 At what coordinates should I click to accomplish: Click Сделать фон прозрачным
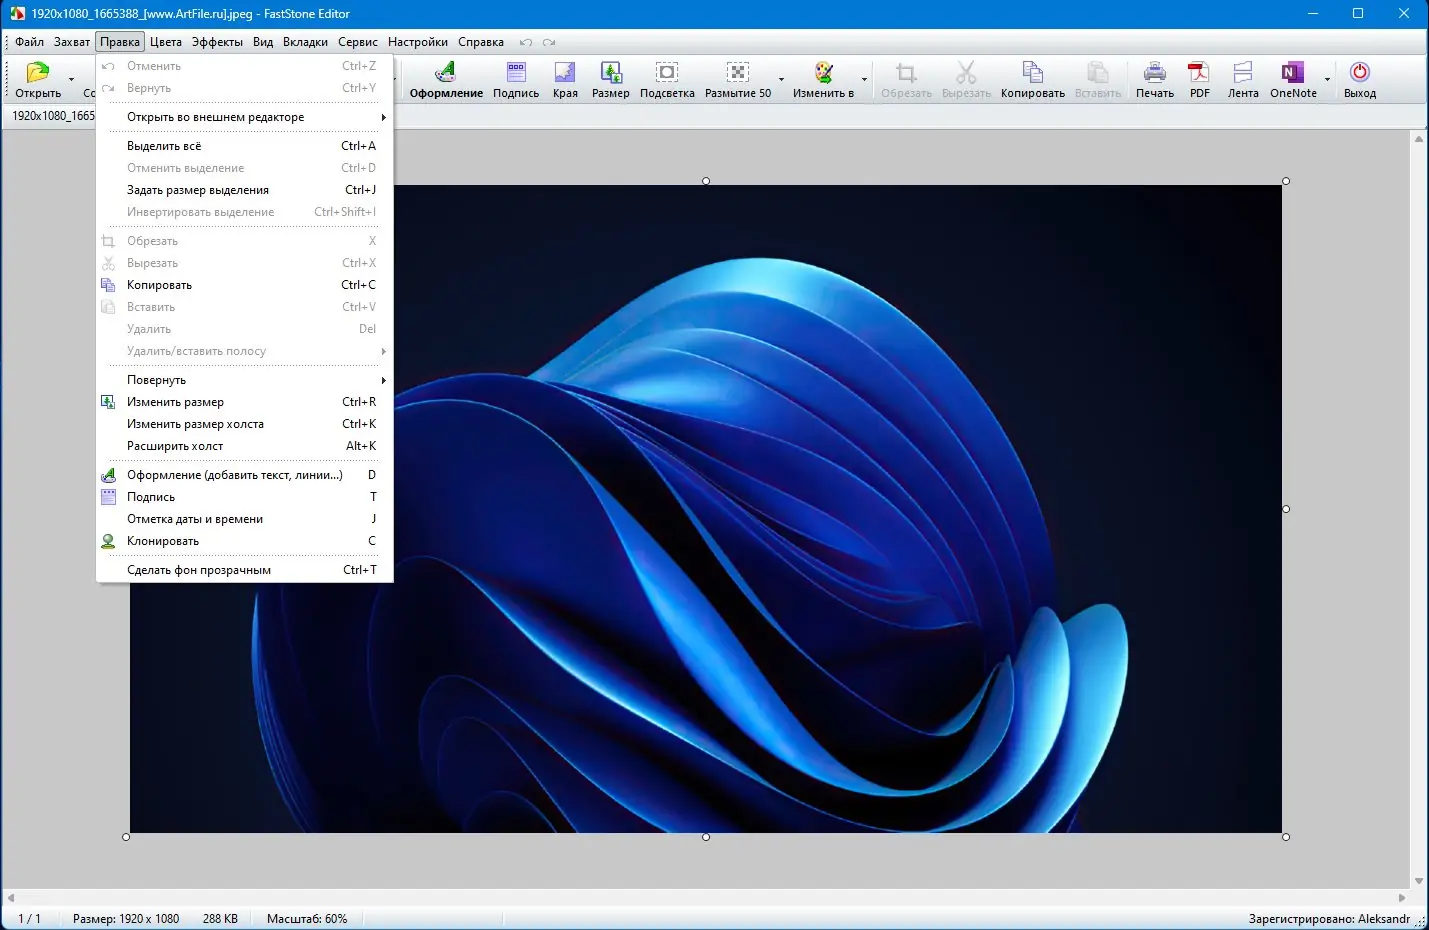click(199, 570)
